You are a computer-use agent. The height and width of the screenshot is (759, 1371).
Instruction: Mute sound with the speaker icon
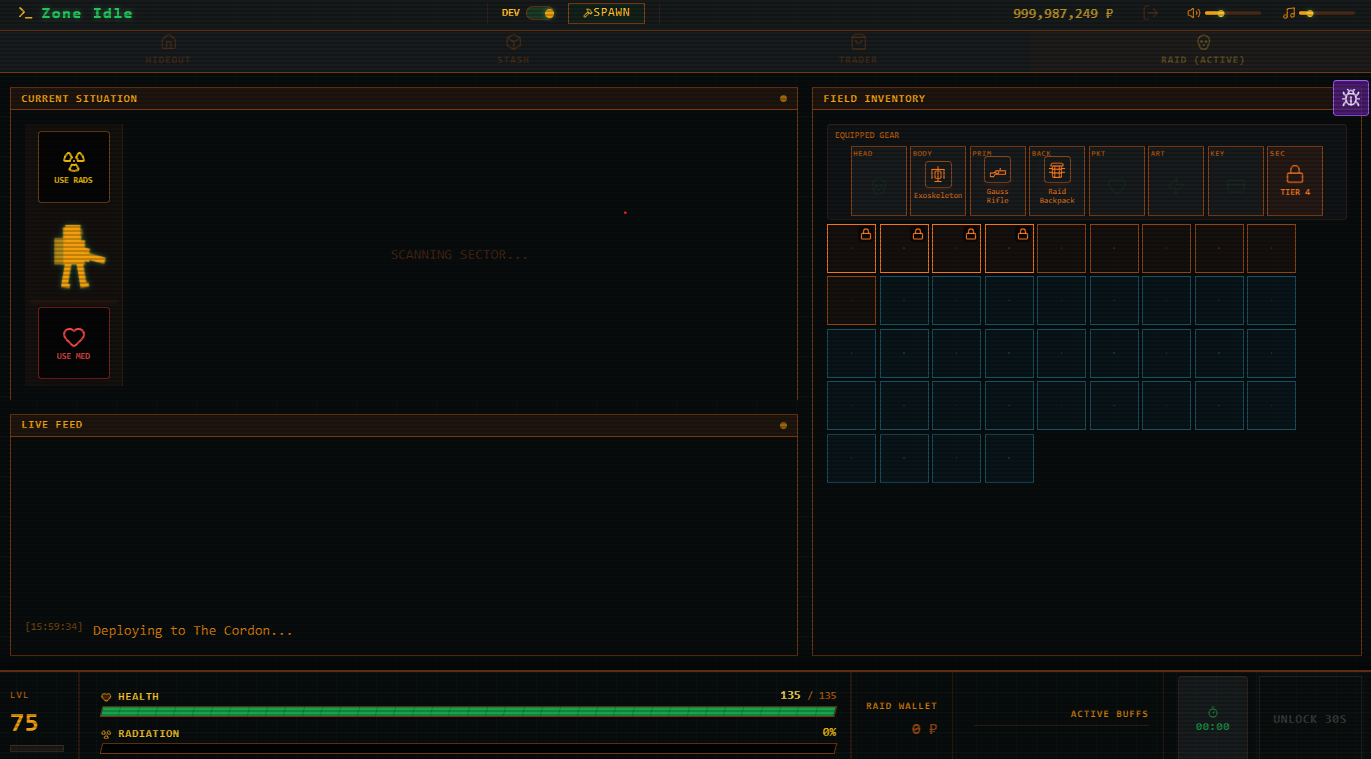[1193, 13]
